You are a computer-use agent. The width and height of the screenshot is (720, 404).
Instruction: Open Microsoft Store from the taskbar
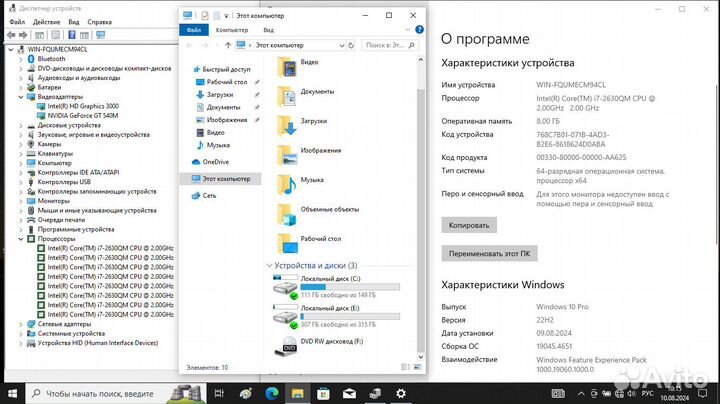(x=323, y=393)
